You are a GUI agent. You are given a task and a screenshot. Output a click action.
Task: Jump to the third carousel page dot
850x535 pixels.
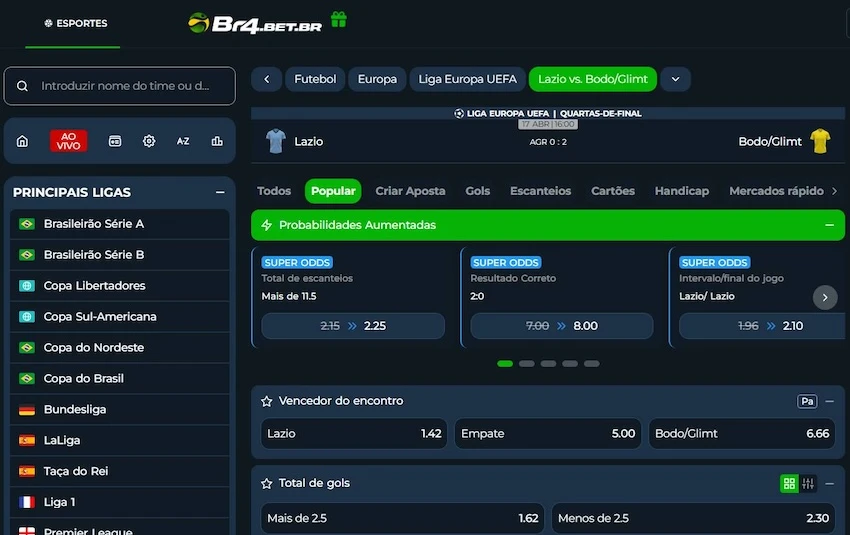pyautogui.click(x=548, y=364)
